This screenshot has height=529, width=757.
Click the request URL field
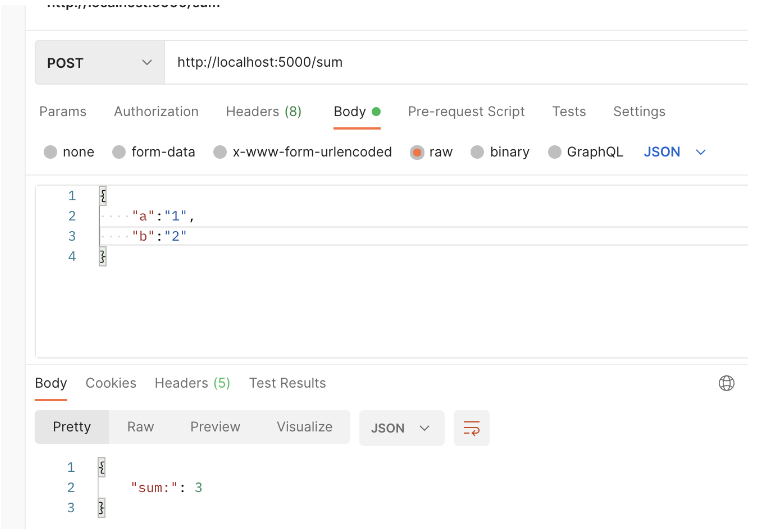(456, 63)
